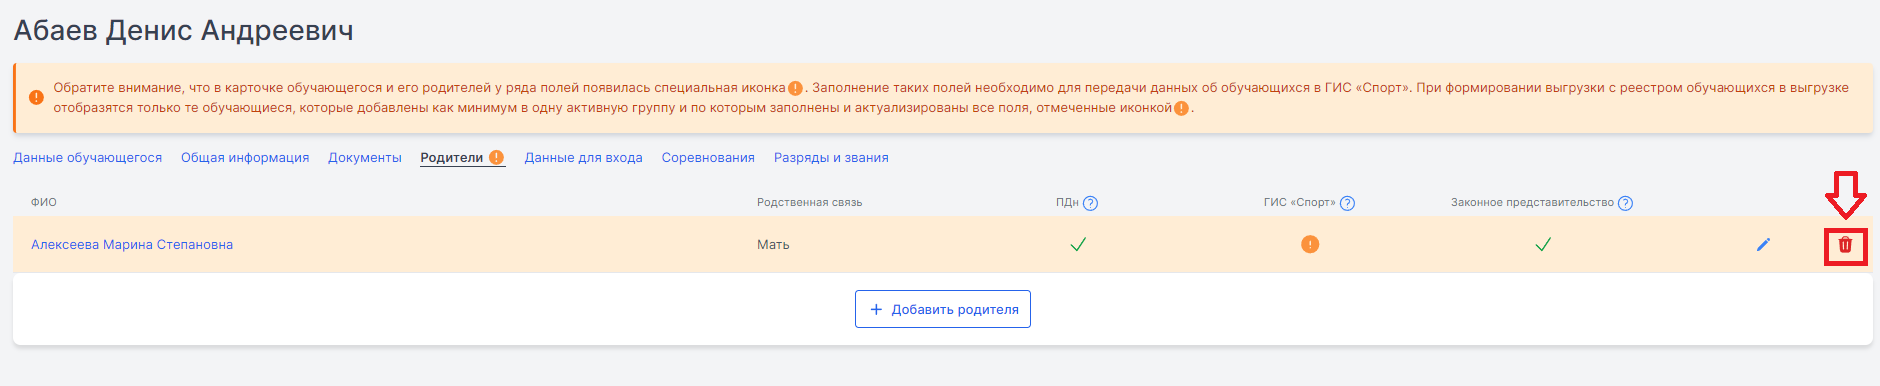
Task: Open the ПДн help question mark
Action: [1090, 203]
